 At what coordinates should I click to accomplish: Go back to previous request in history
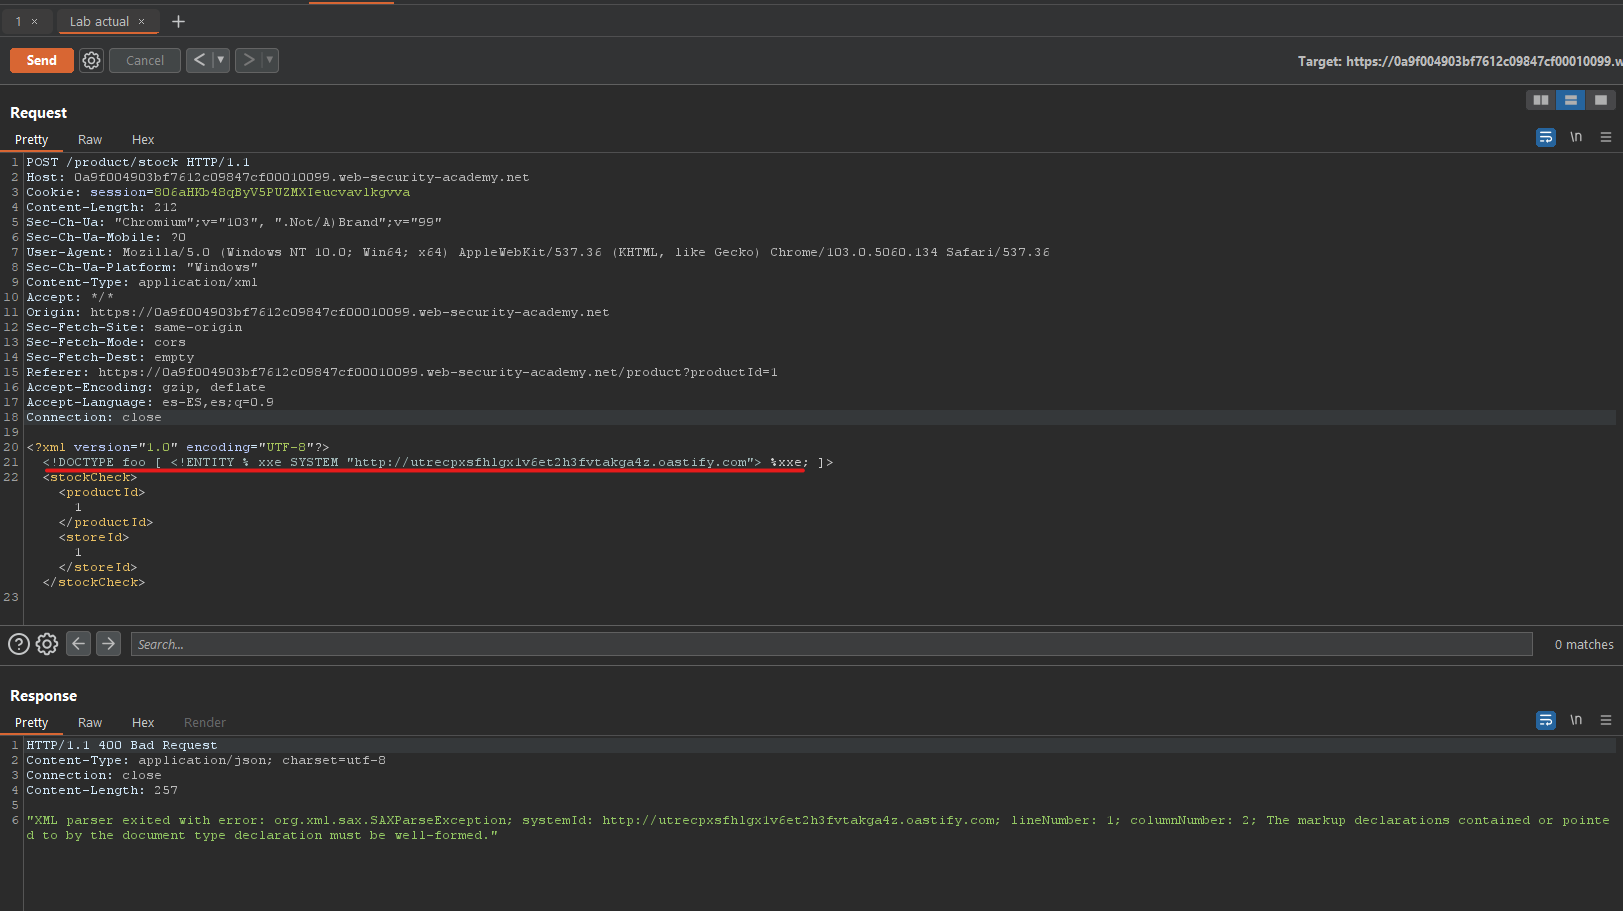[x=199, y=60]
